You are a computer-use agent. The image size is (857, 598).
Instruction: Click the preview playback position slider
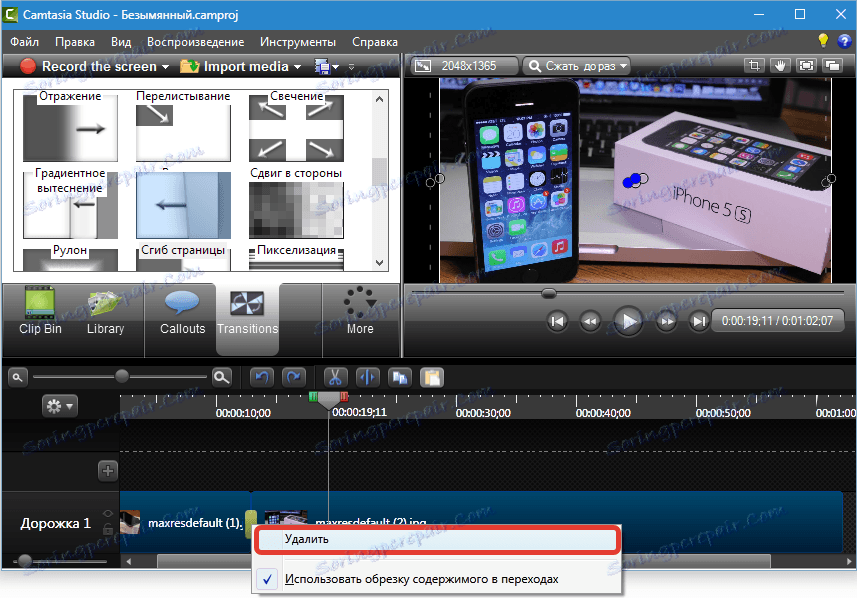(548, 294)
